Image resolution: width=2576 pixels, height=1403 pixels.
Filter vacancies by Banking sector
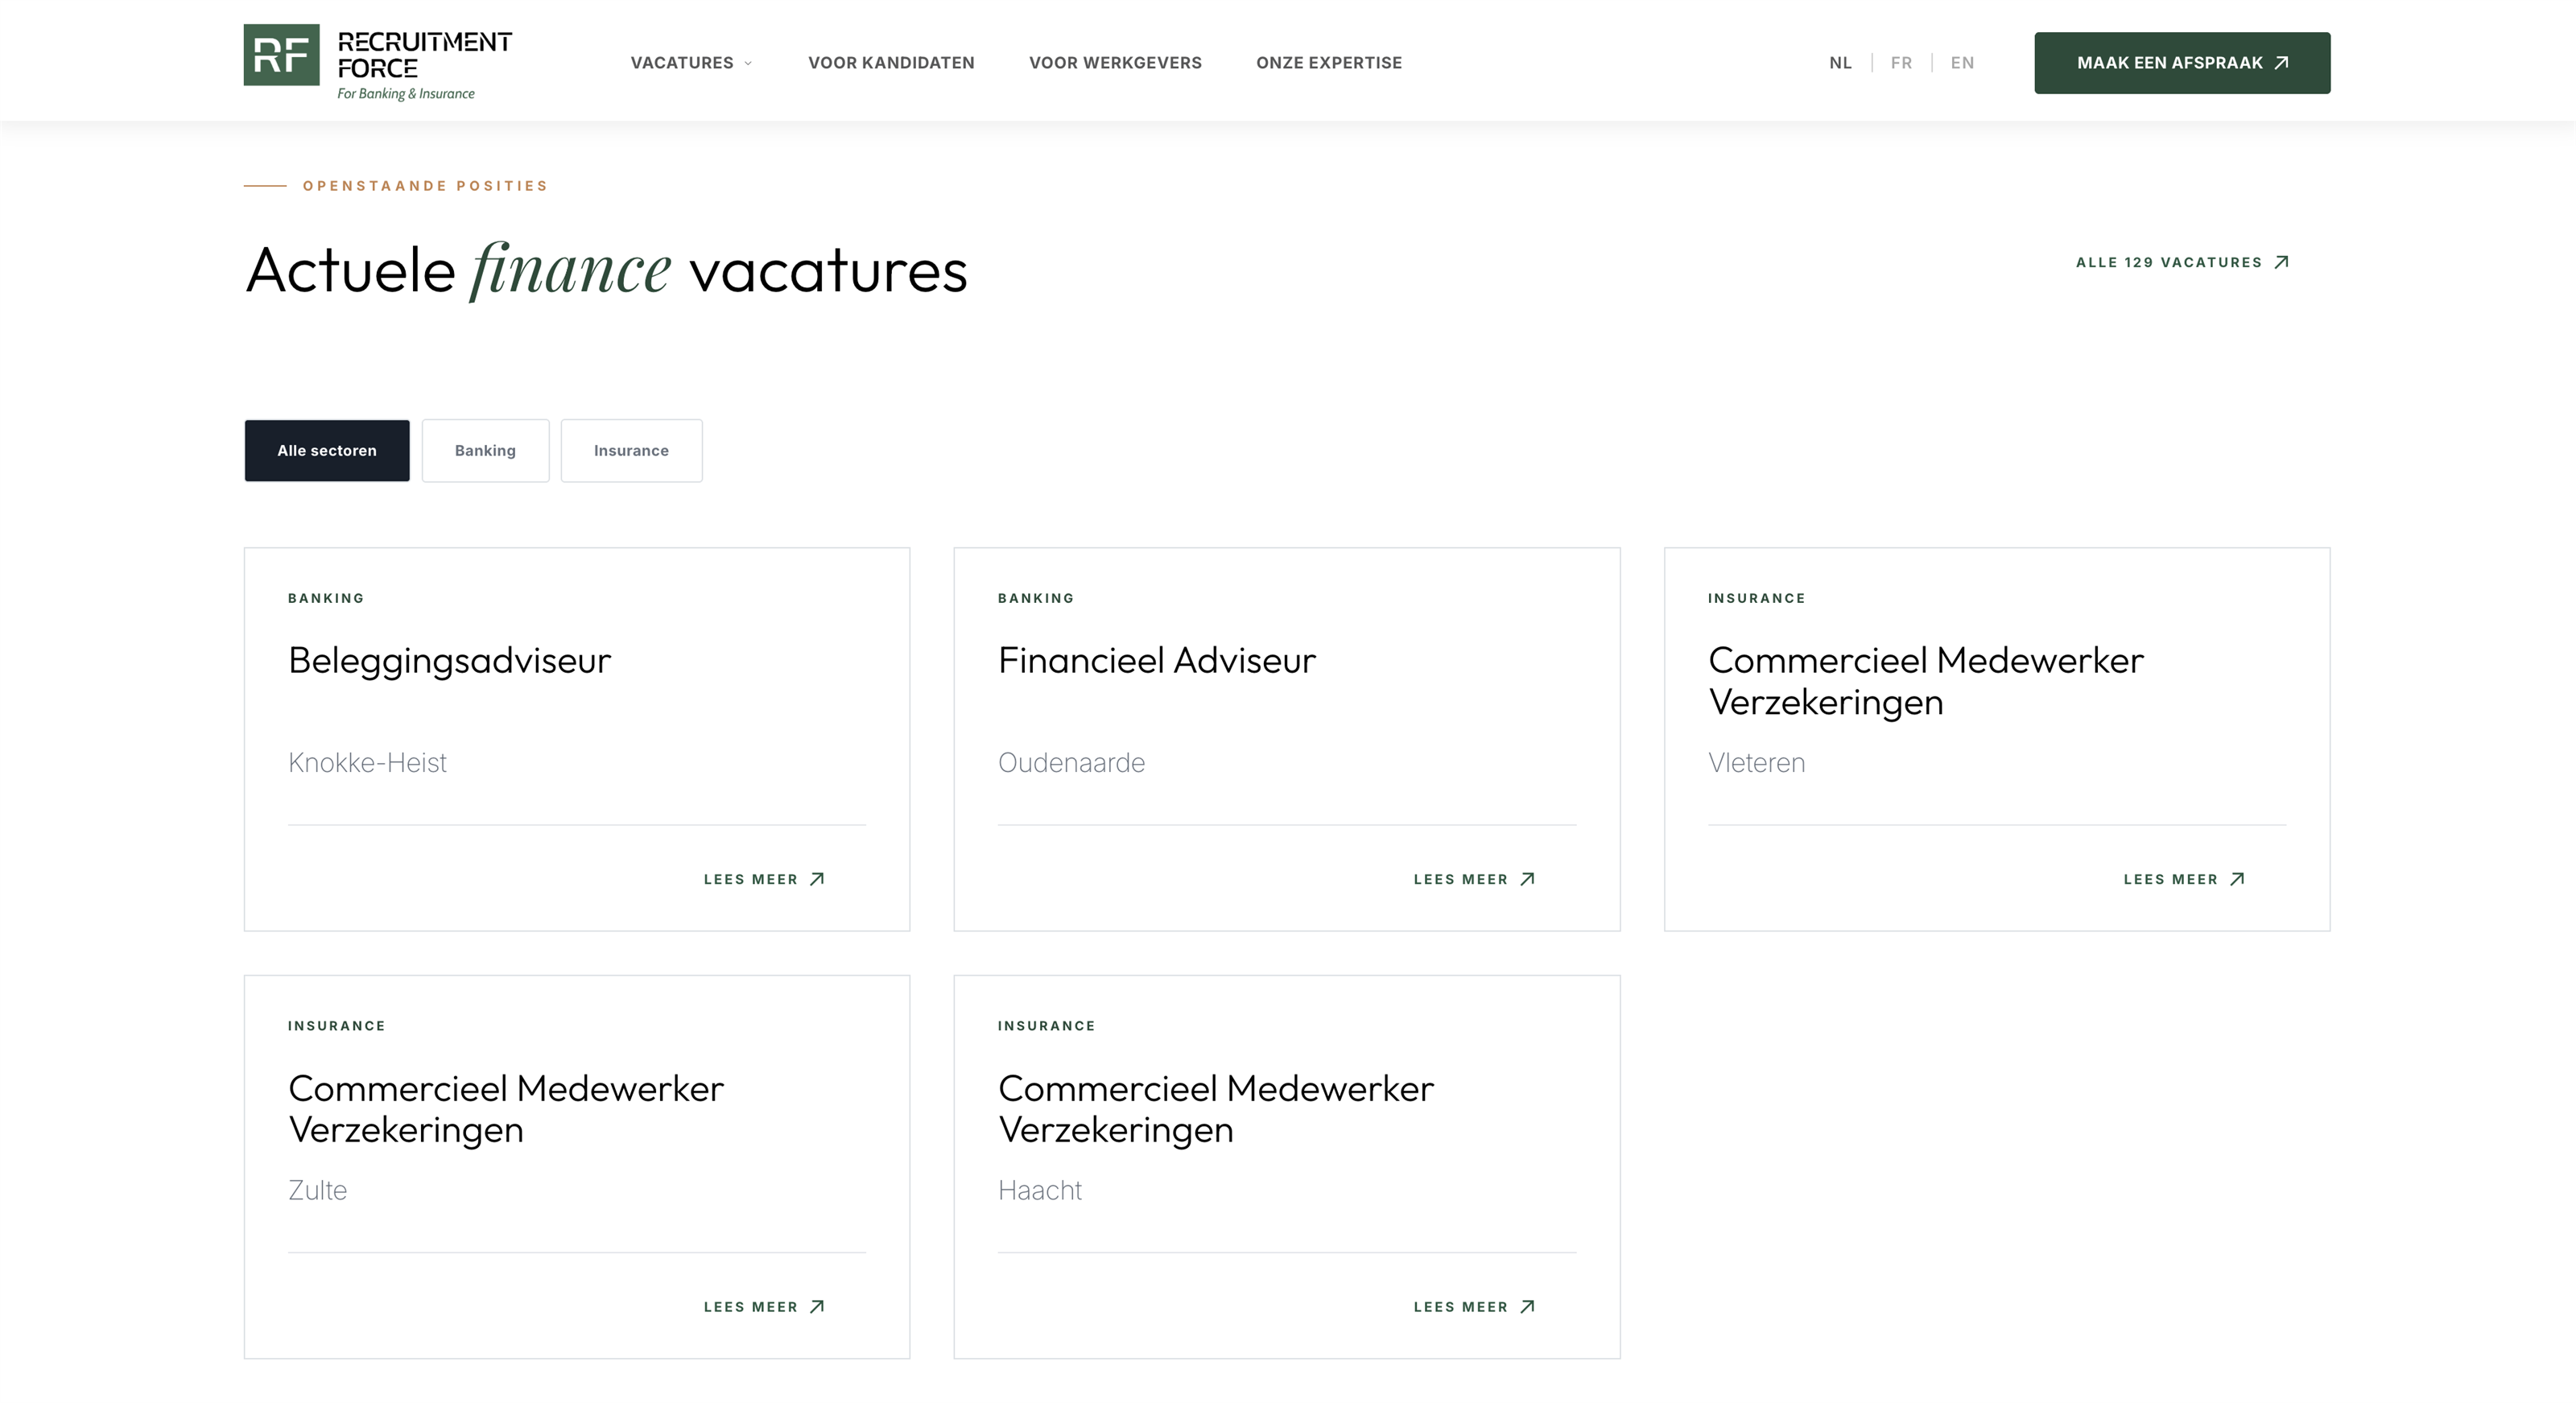[485, 450]
